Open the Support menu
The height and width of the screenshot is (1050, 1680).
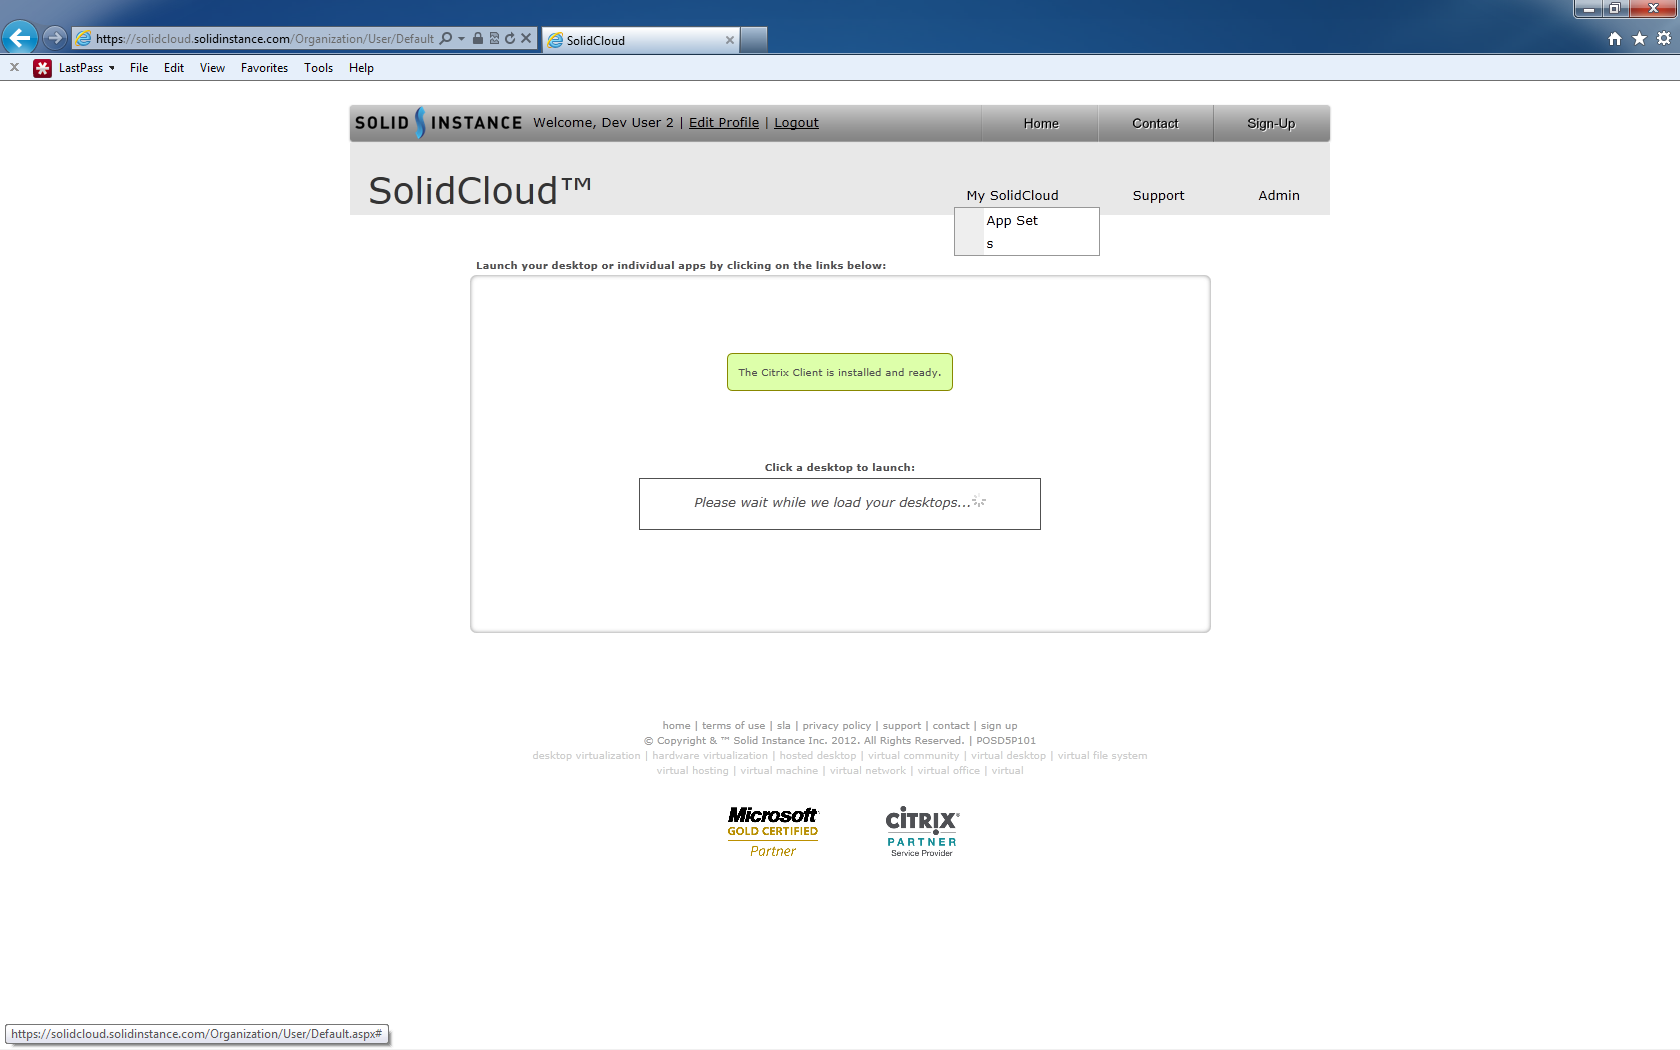[1158, 196]
